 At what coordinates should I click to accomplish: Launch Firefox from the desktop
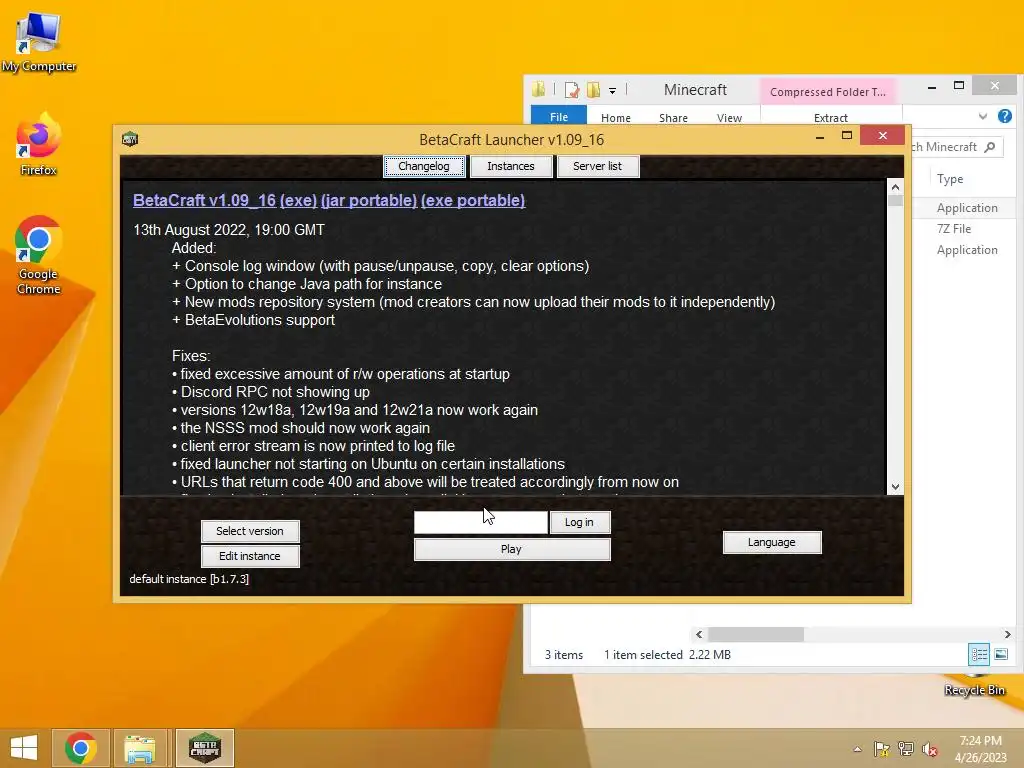click(39, 145)
